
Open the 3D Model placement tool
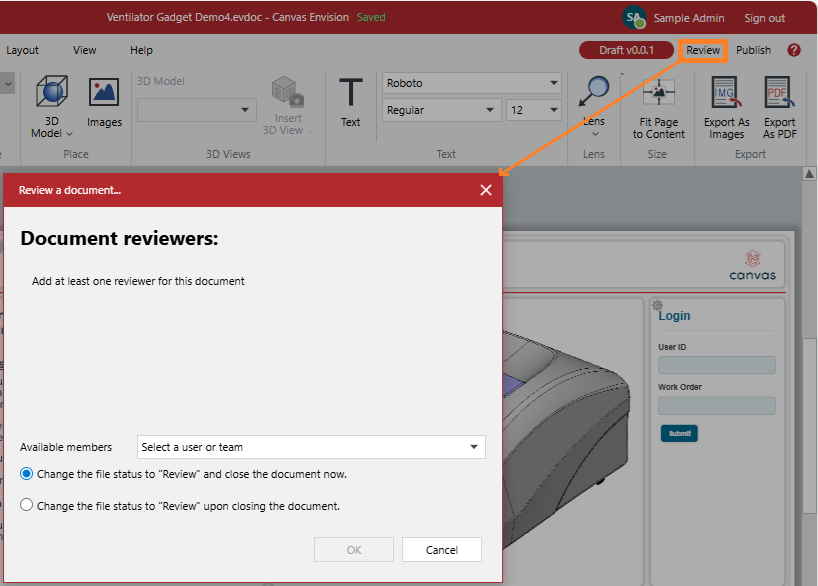tap(51, 92)
